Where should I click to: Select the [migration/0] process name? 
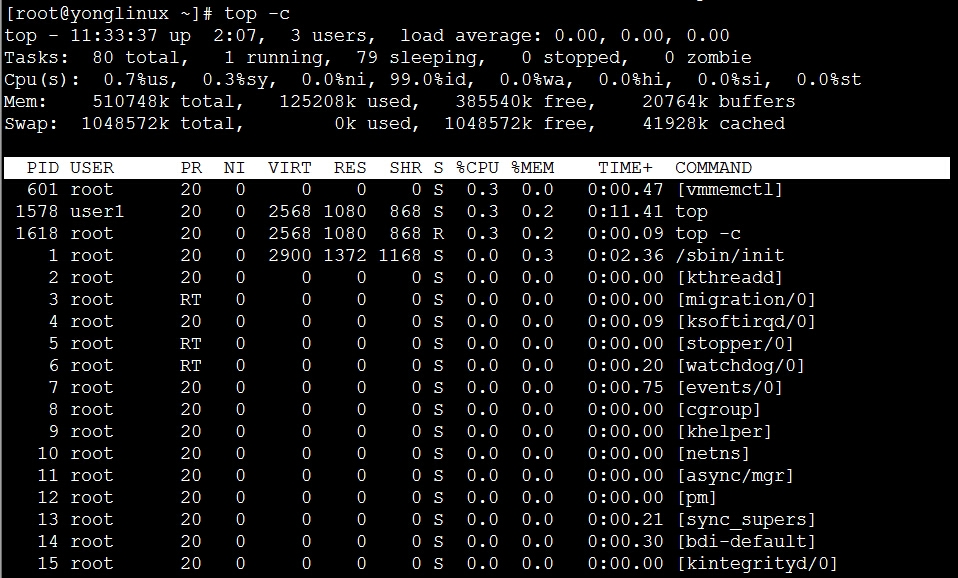[x=746, y=299]
